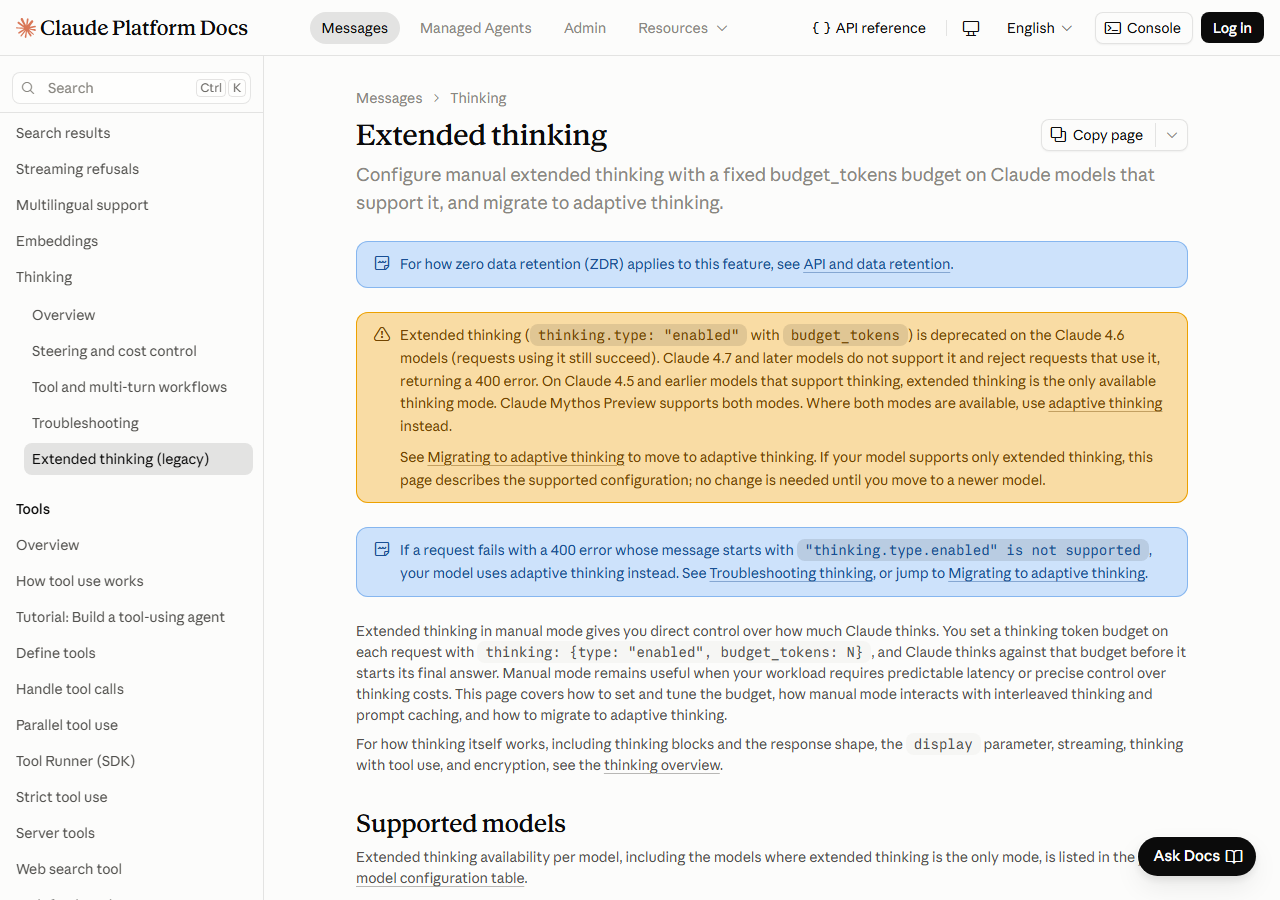Click the deprecation warning triangle icon
Viewport: 1280px width, 900px height.
(x=382, y=335)
